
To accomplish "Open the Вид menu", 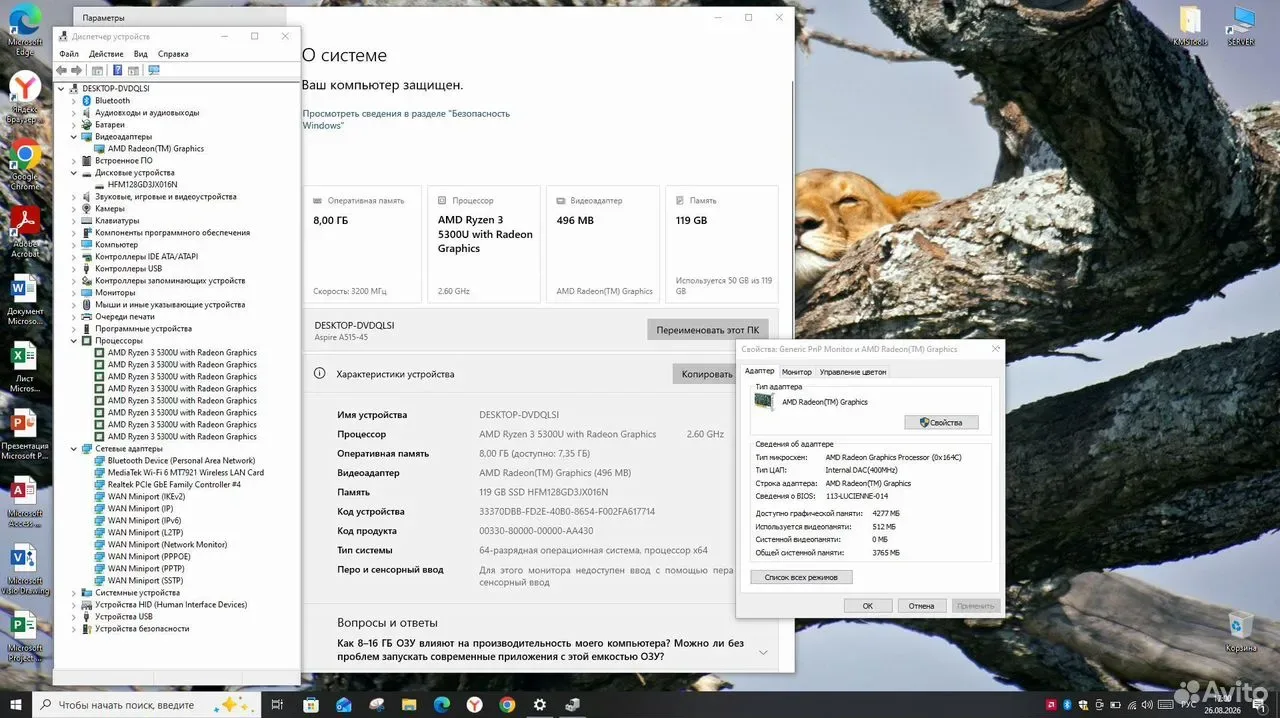I will [x=141, y=54].
